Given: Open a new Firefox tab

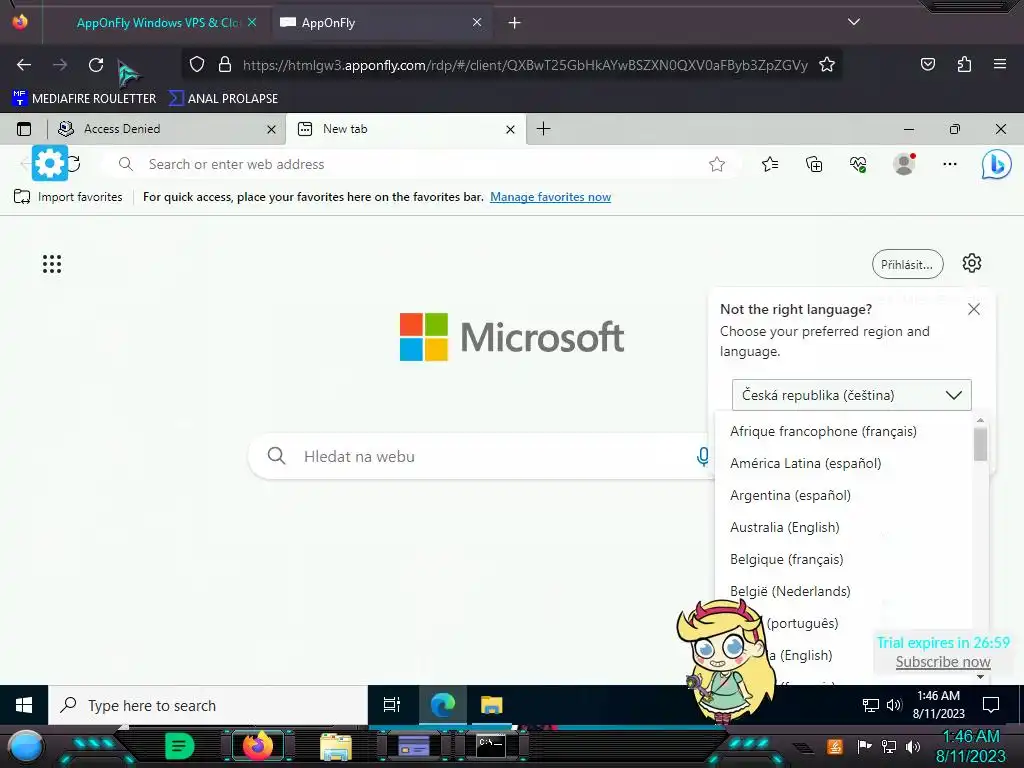Looking at the screenshot, I should point(515,23).
